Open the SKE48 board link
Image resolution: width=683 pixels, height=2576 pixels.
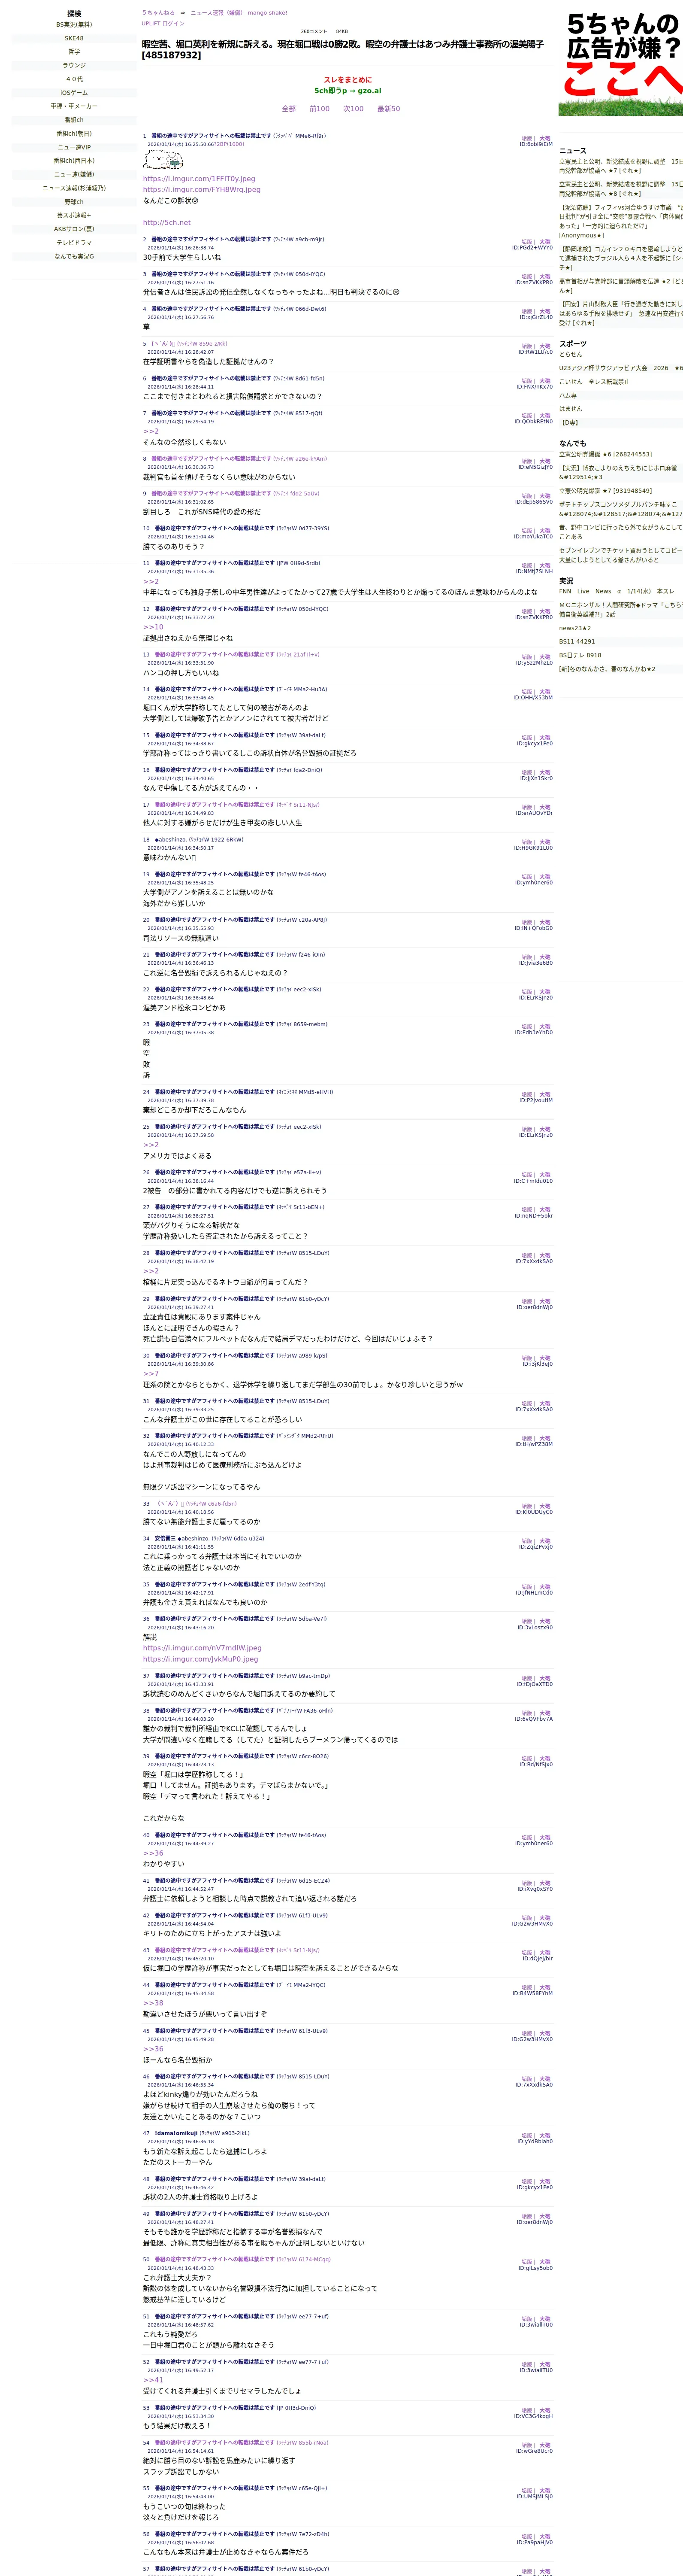click(x=74, y=38)
